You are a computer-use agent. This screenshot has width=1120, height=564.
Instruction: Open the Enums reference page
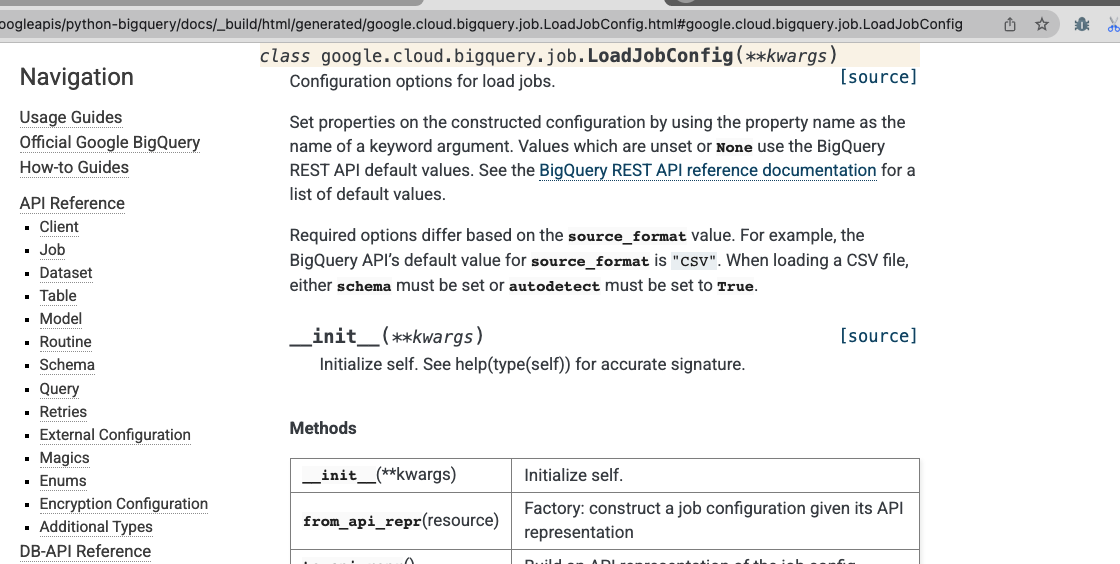pyautogui.click(x=63, y=481)
